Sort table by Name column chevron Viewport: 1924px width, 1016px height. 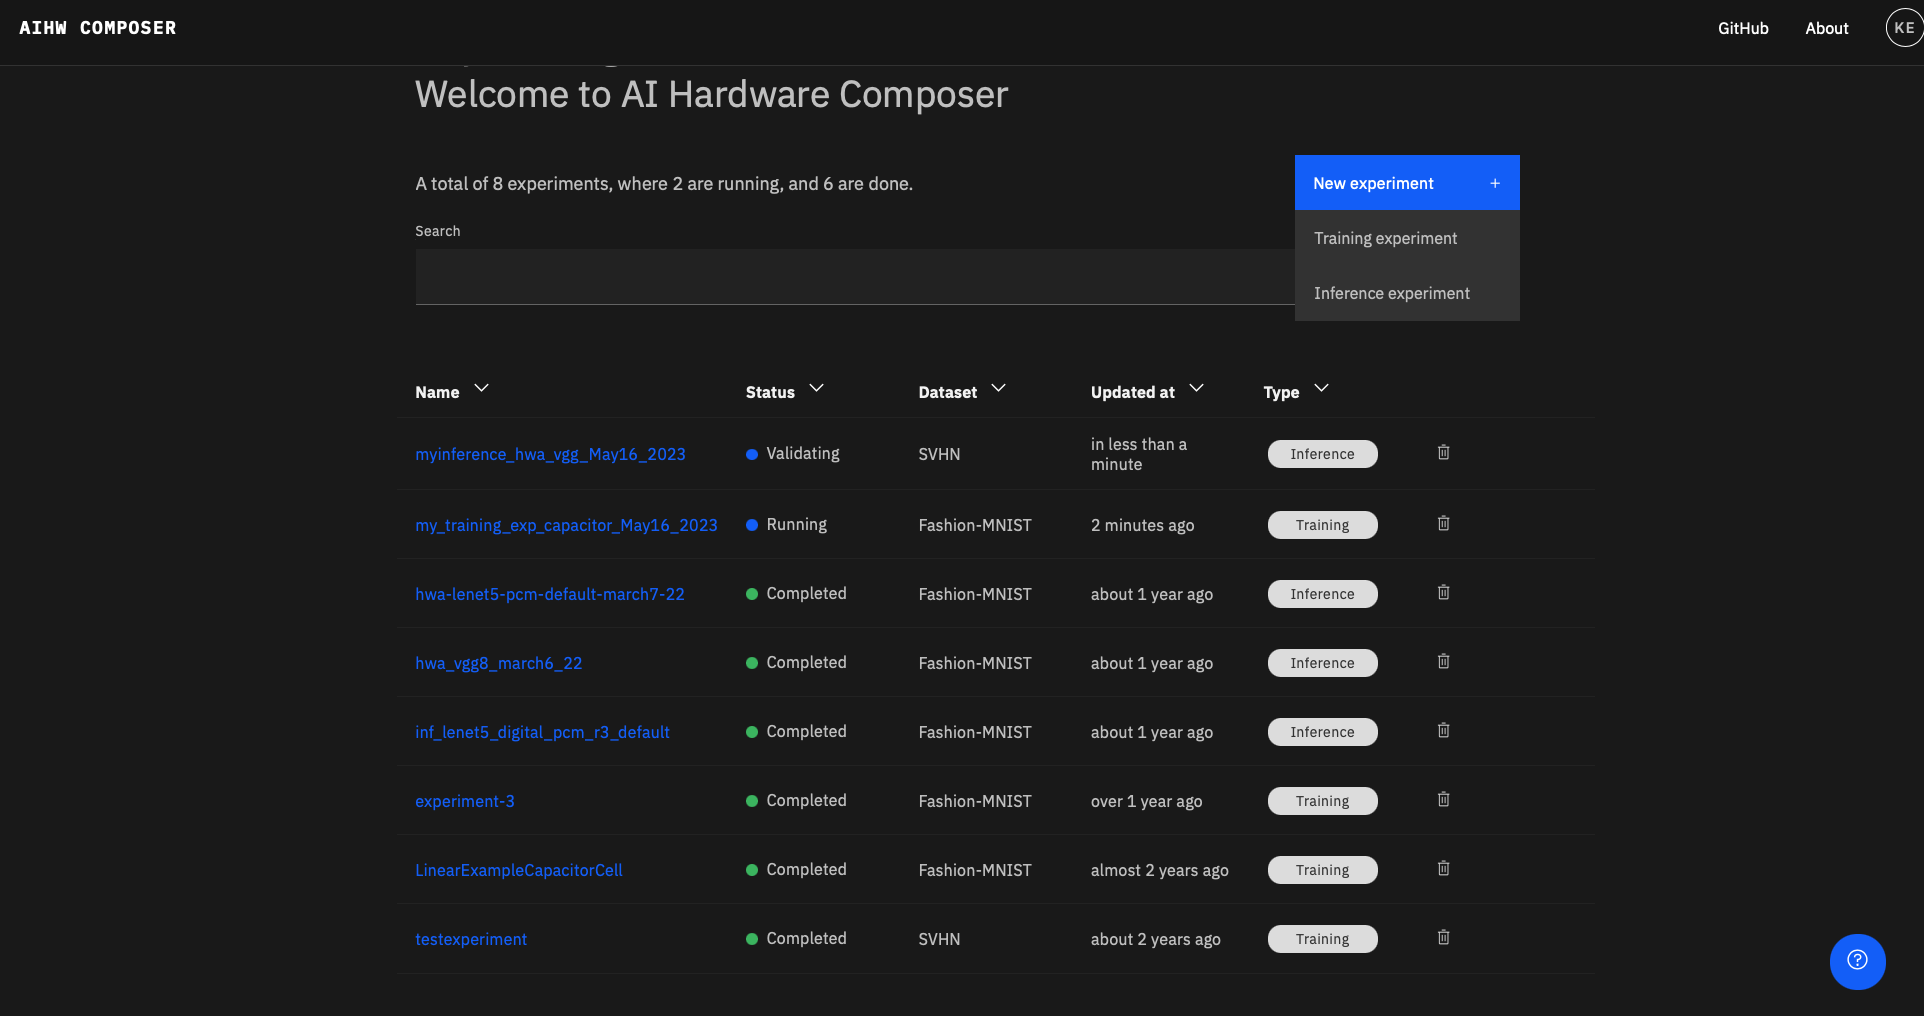tap(481, 389)
